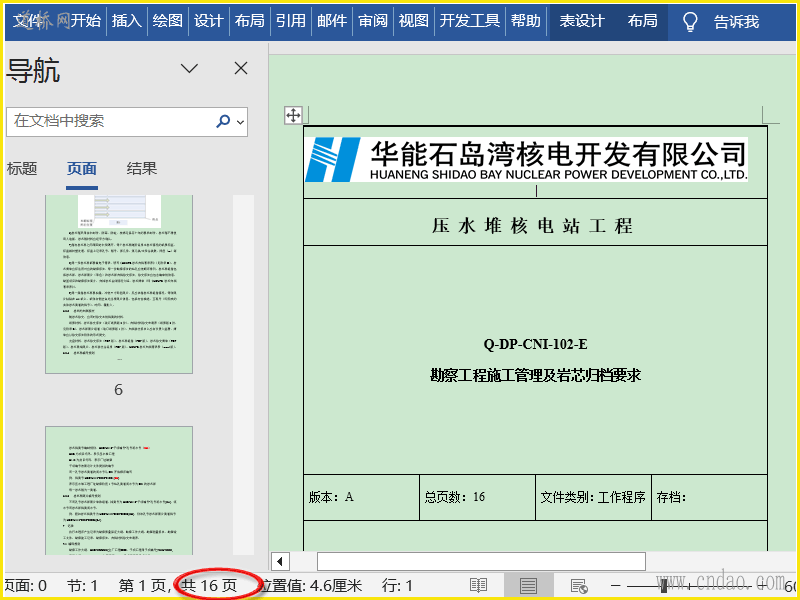Click the 页面: 0 status bar entry
The height and width of the screenshot is (600, 800).
[26, 586]
